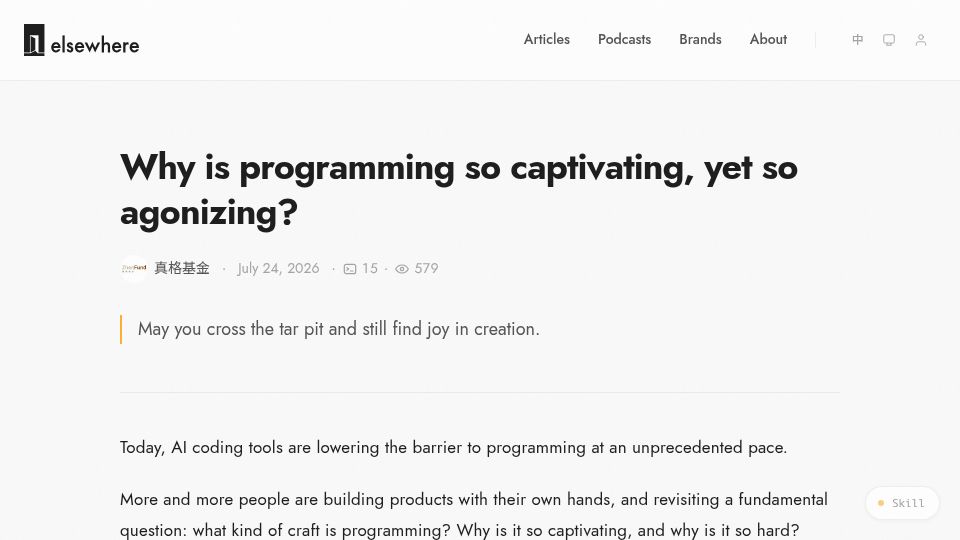Open the Articles section
The height and width of the screenshot is (540, 960).
(547, 39)
